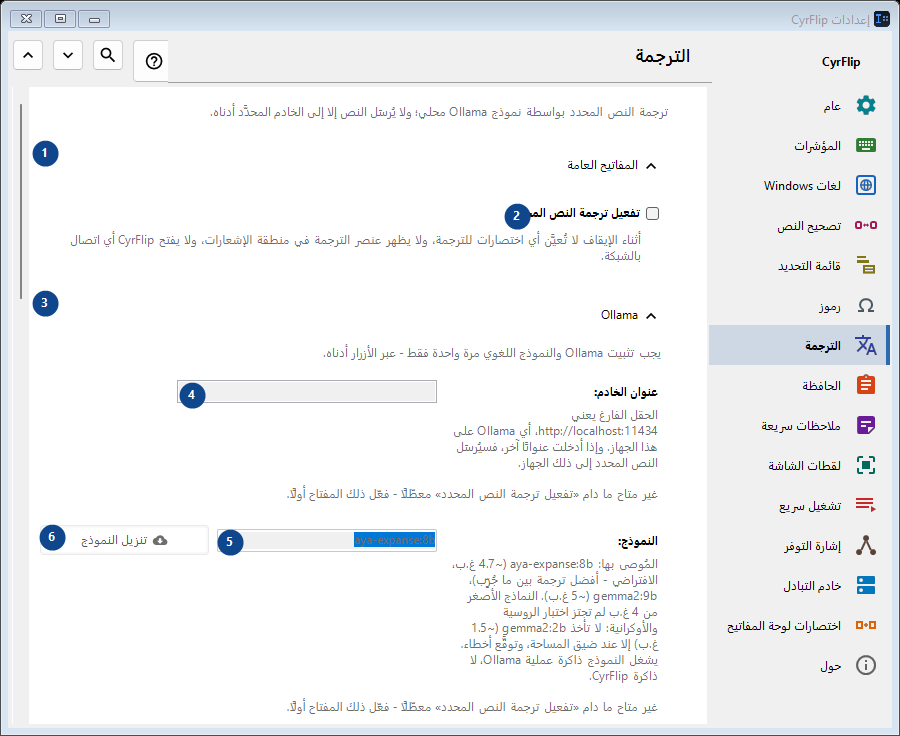The height and width of the screenshot is (736, 900).
Task: Click the CyrFlip sidebar title
Action: click(841, 62)
